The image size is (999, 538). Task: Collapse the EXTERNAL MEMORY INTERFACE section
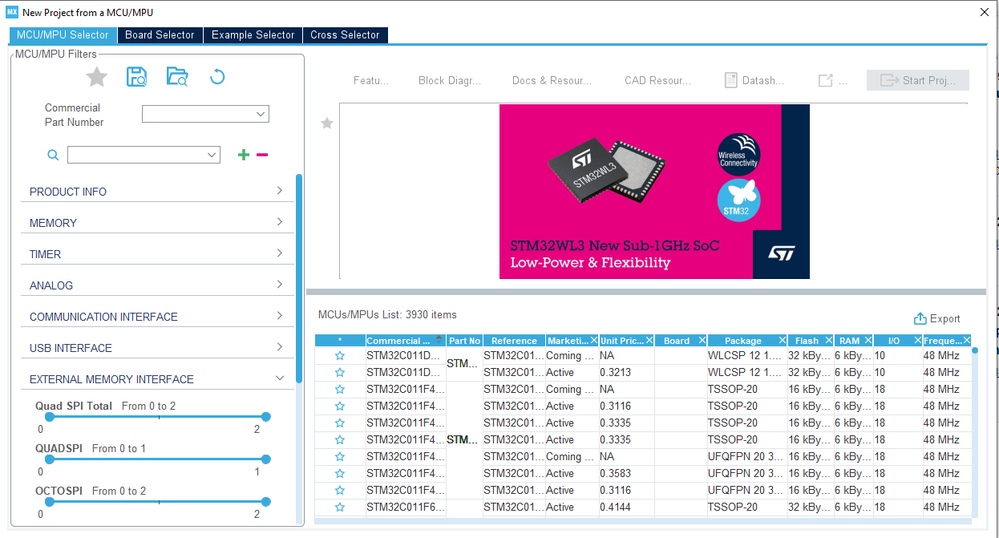click(157, 379)
